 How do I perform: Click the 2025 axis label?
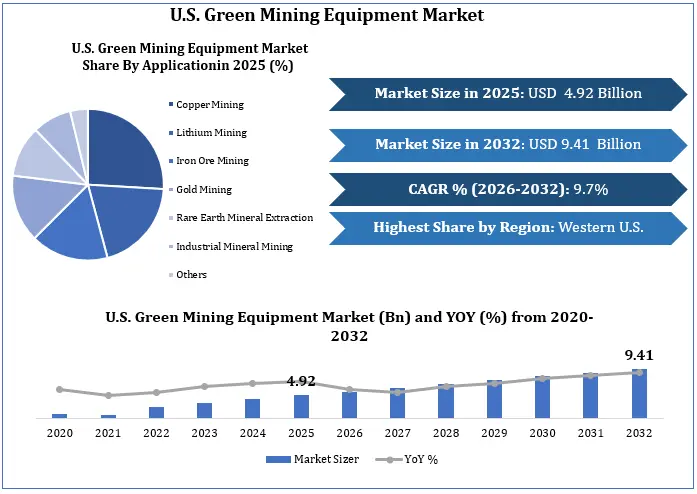[x=301, y=433]
